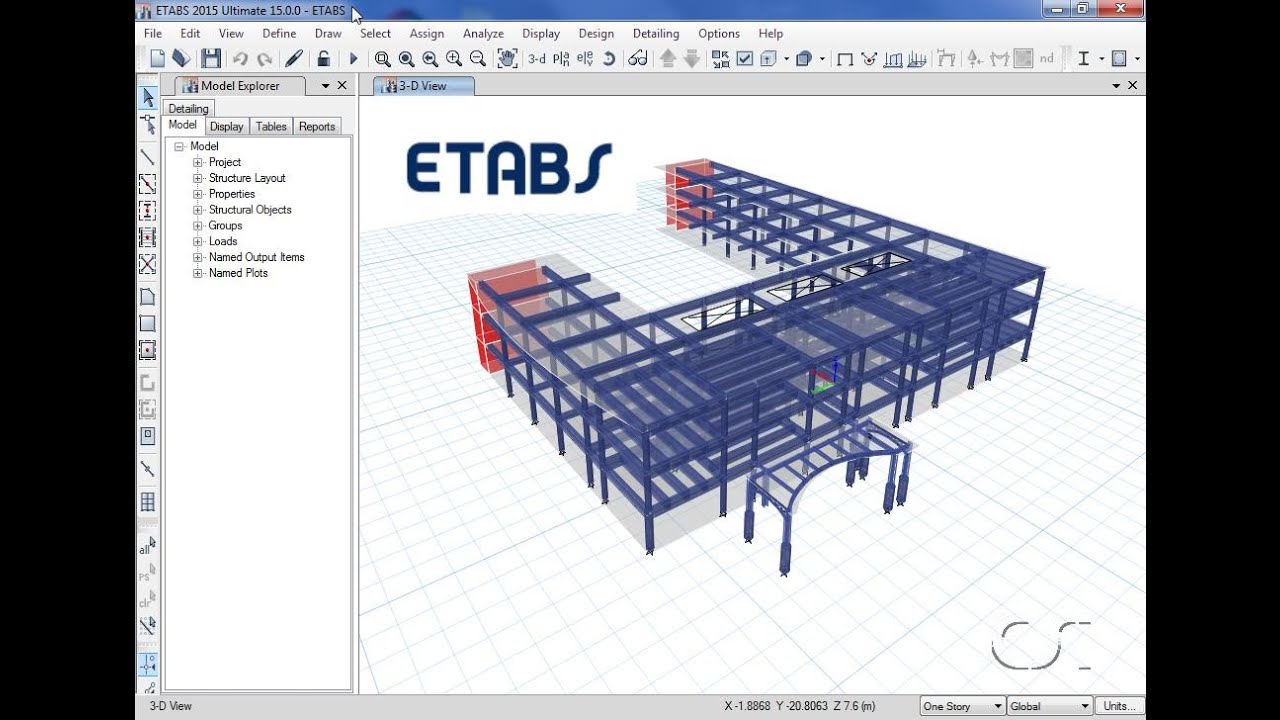
Task: Run analysis with the play arrow icon
Action: (353, 59)
